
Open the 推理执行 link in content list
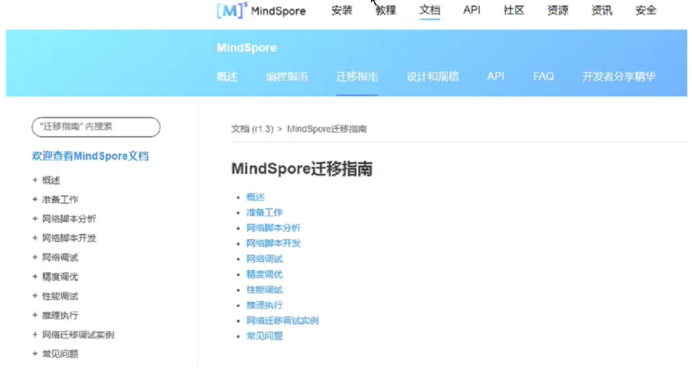264,305
